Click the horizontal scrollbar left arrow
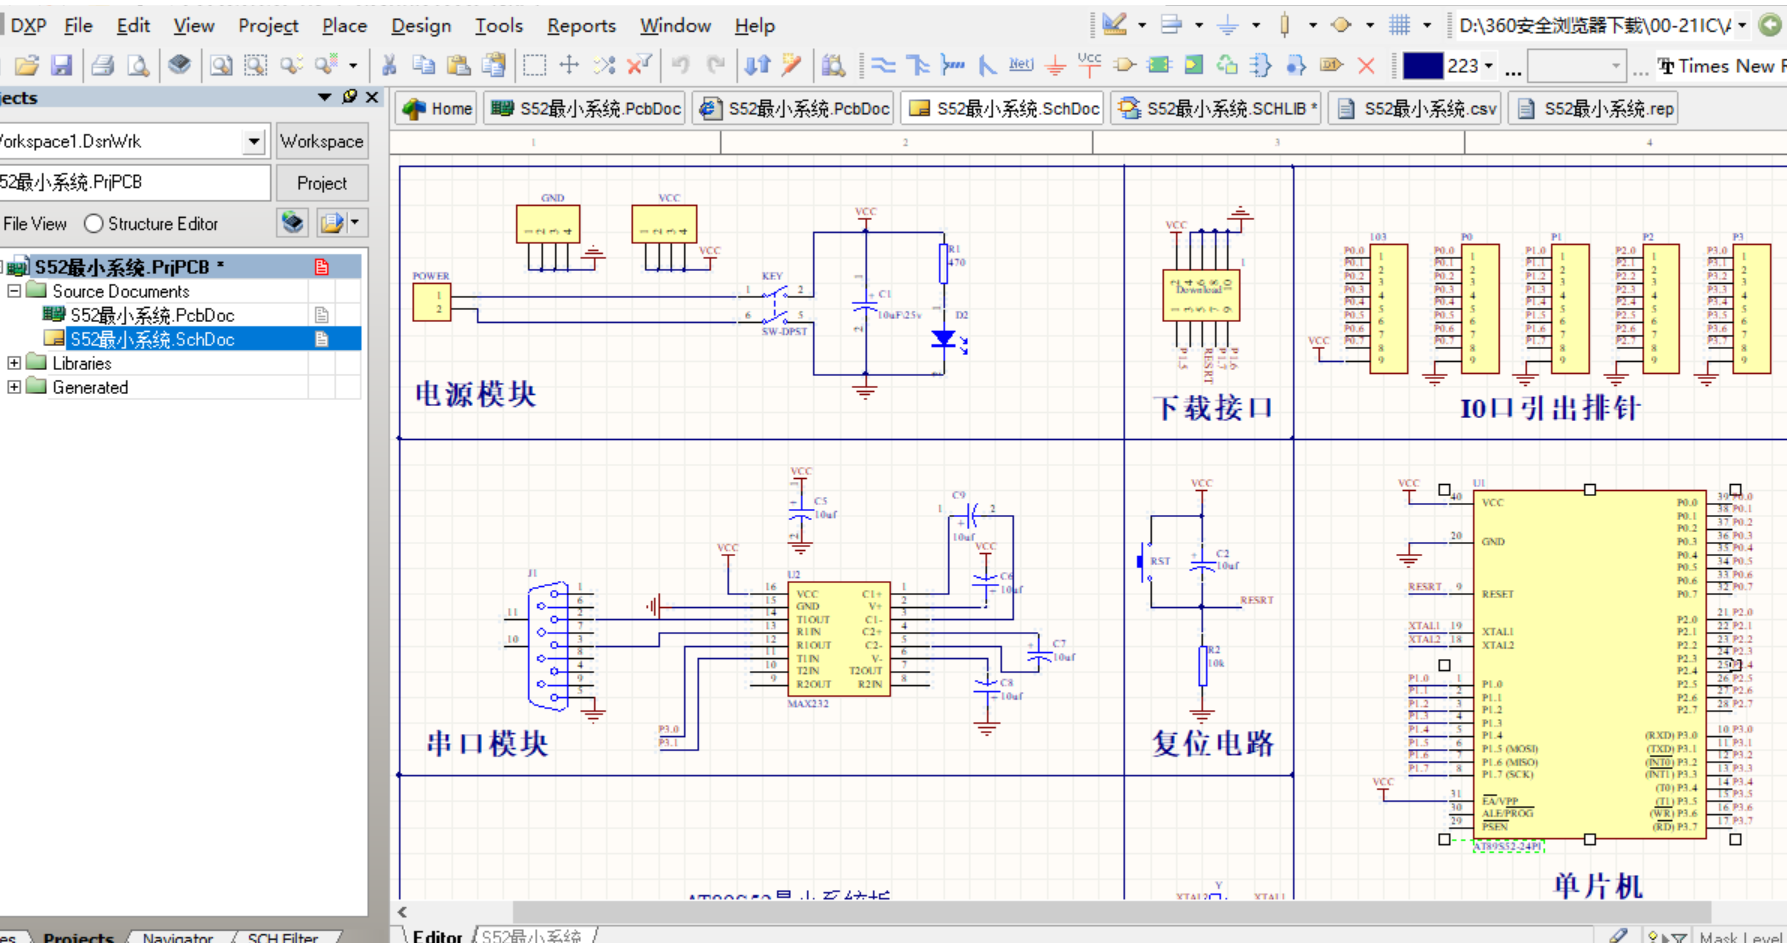This screenshot has width=1787, height=943. click(x=402, y=912)
